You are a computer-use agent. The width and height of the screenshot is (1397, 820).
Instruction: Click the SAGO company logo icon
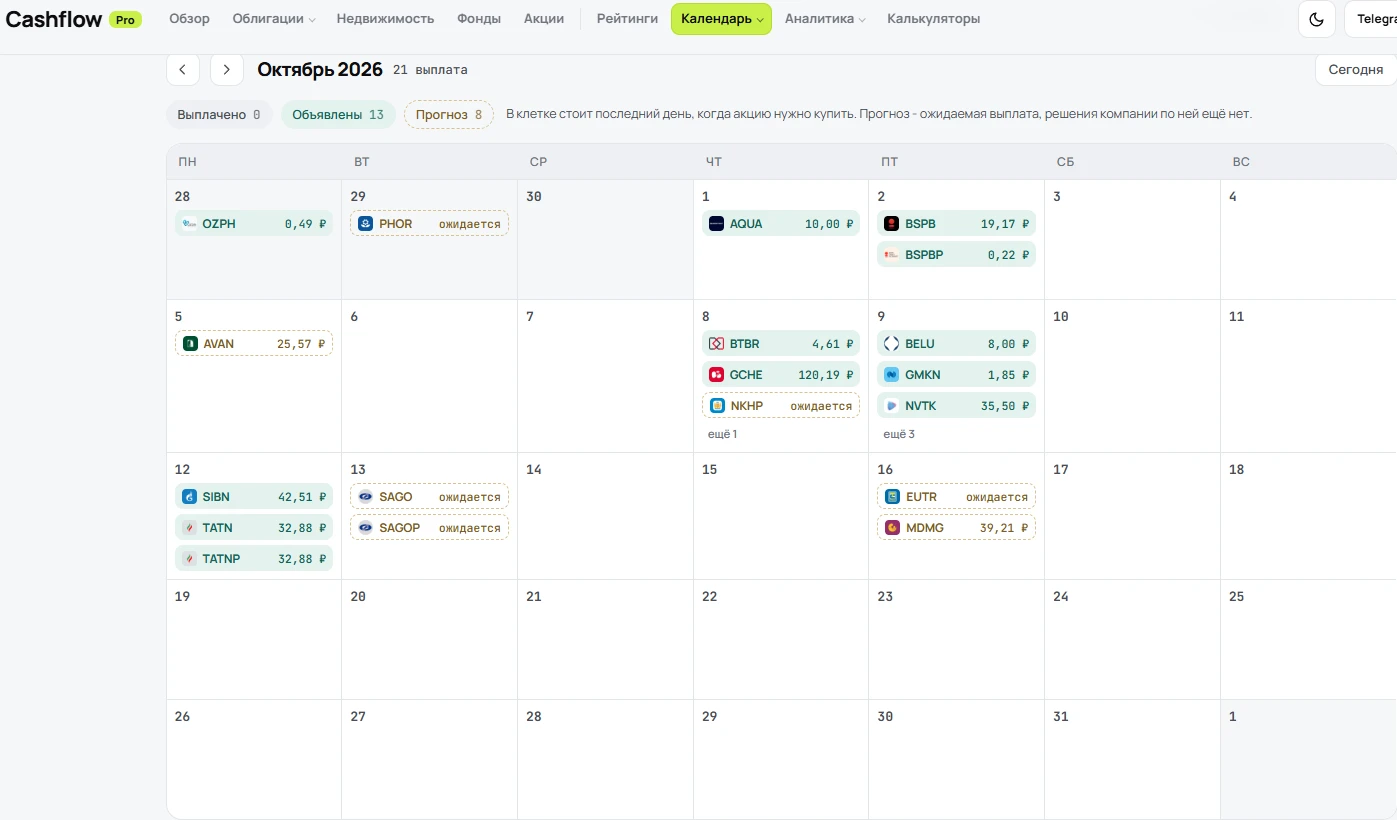[x=366, y=497]
